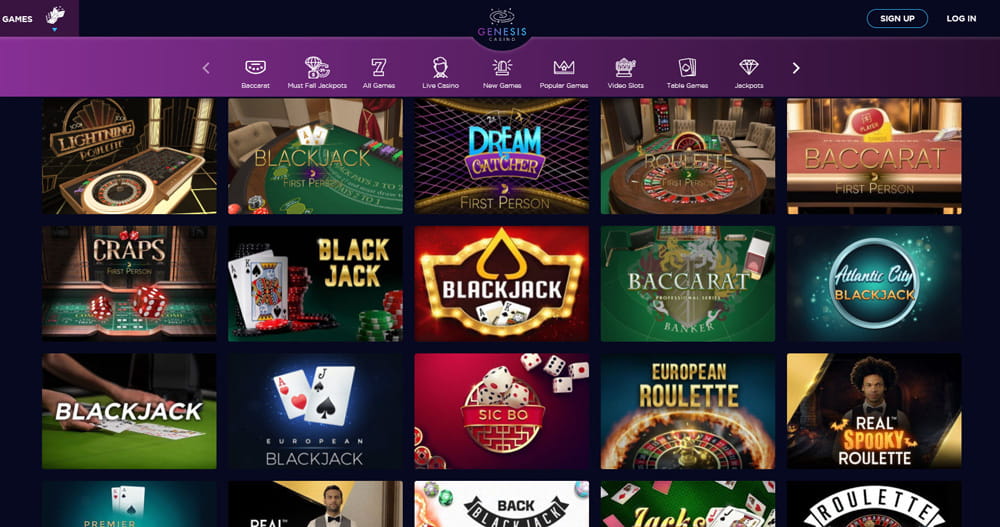Select the Popular Games crown icon

pyautogui.click(x=564, y=67)
